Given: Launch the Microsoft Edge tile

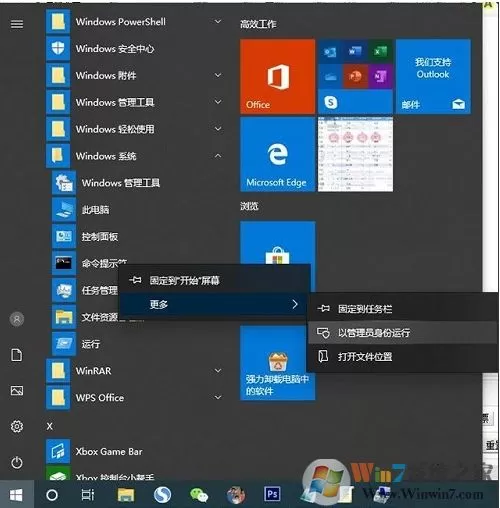Looking at the screenshot, I should click(277, 154).
